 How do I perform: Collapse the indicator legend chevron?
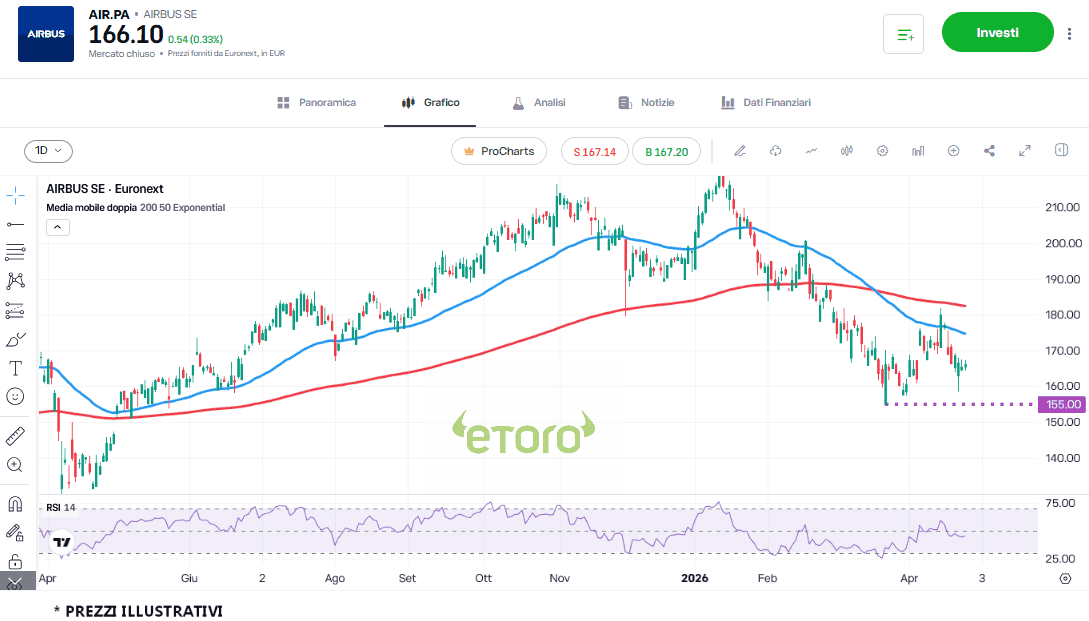58,227
